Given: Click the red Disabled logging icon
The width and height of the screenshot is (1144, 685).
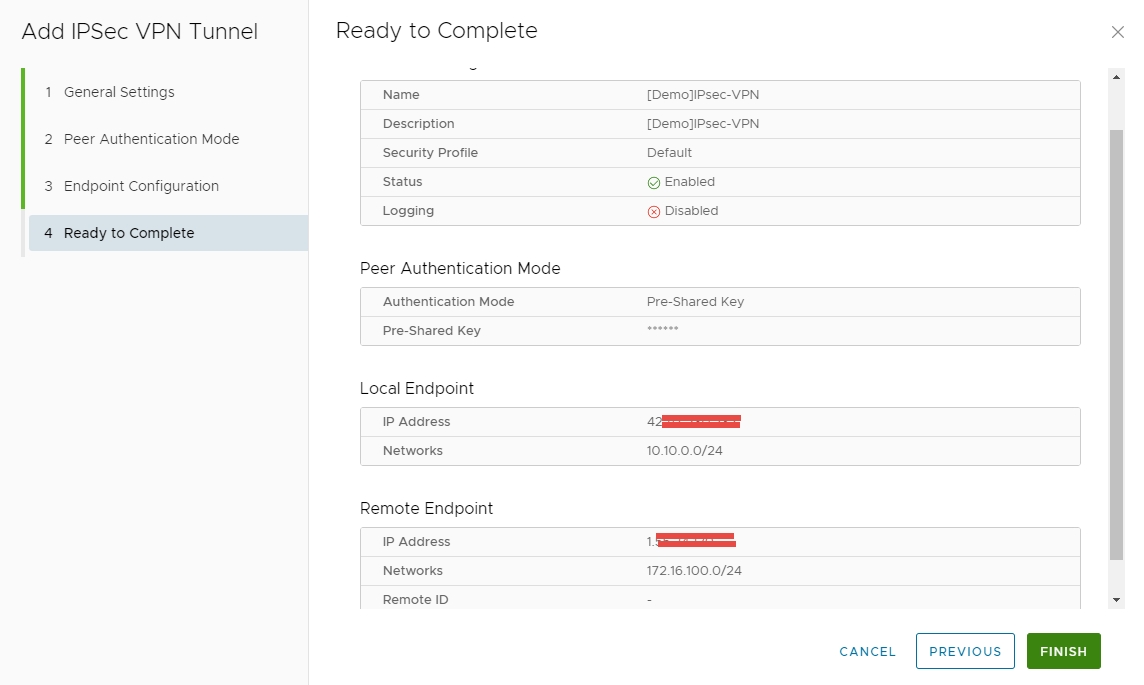Looking at the screenshot, I should pyautogui.click(x=654, y=212).
